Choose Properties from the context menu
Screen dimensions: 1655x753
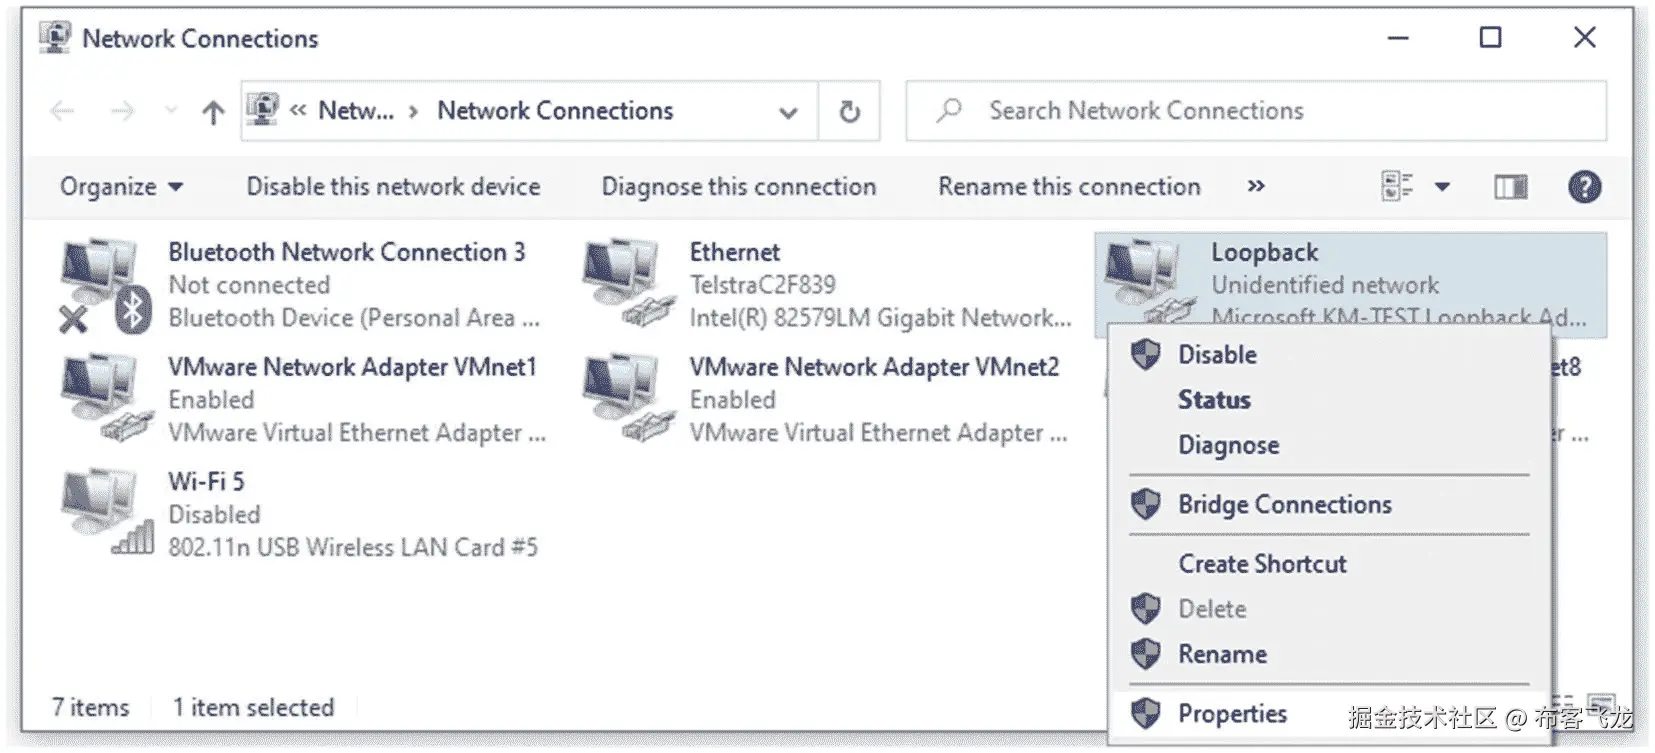pos(1232,714)
